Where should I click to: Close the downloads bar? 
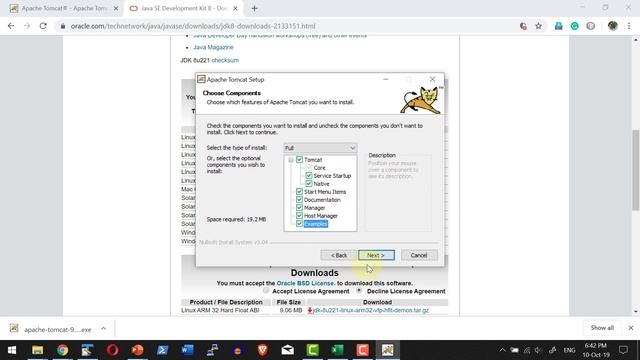click(631, 328)
